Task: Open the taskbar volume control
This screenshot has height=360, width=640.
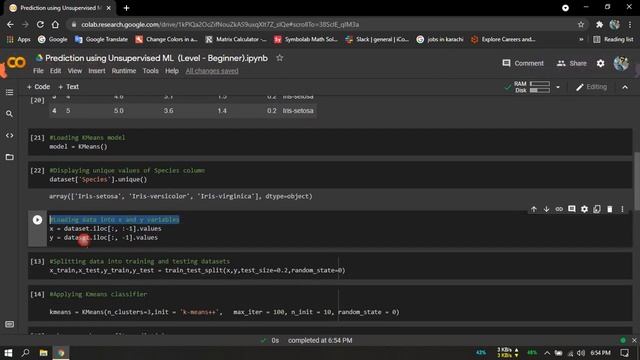Action: [581, 353]
